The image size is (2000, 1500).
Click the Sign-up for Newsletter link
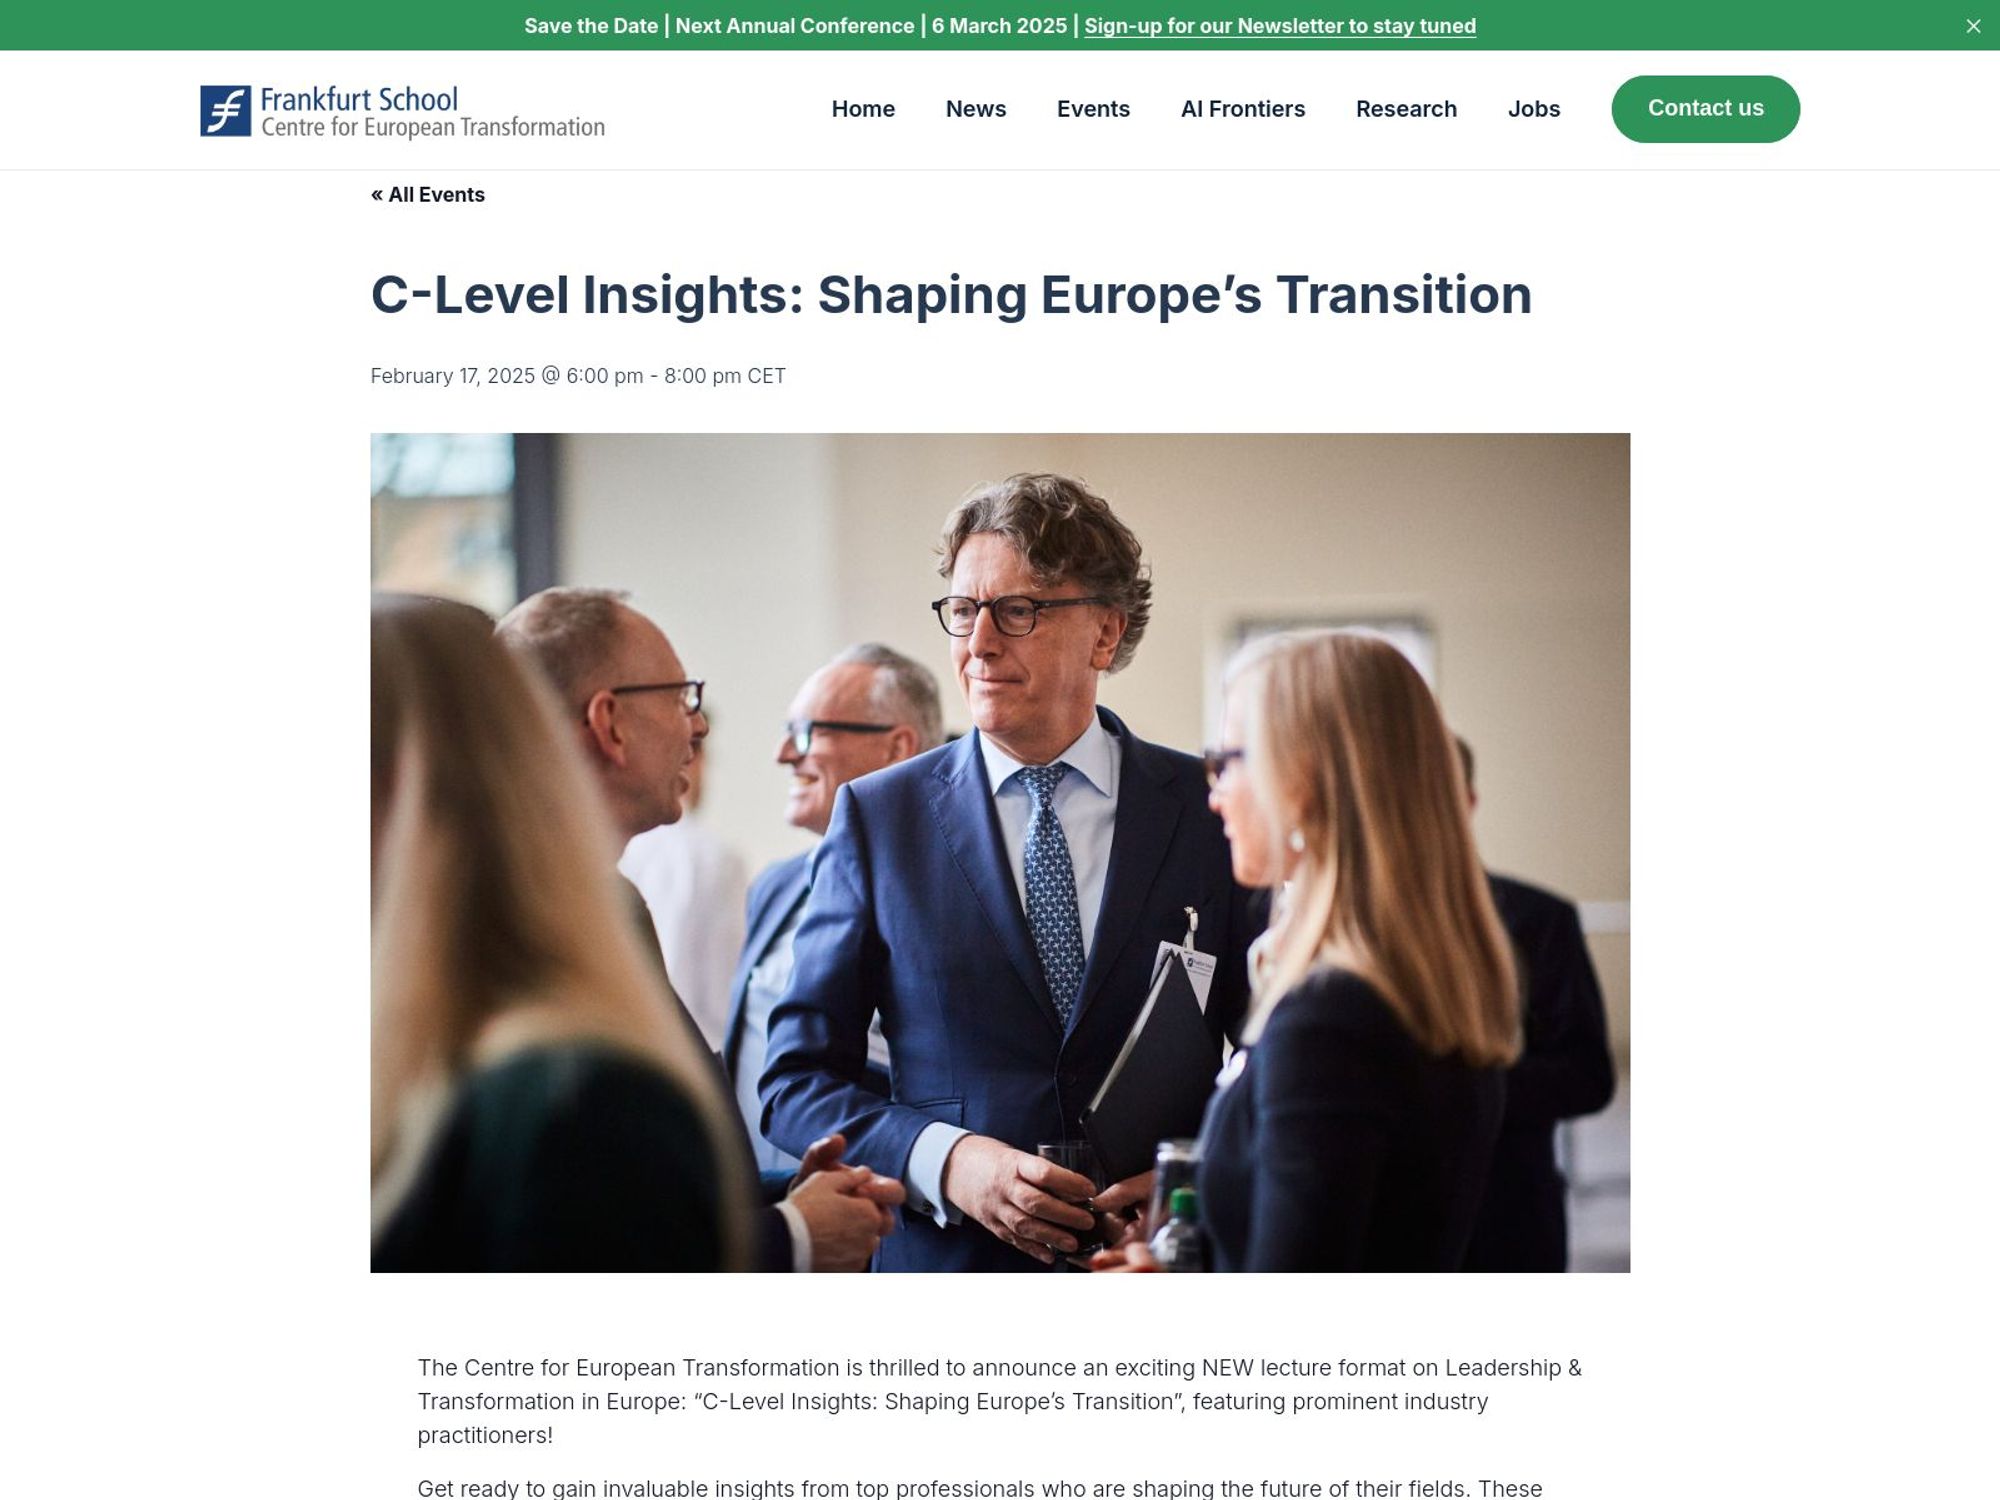click(x=1279, y=24)
